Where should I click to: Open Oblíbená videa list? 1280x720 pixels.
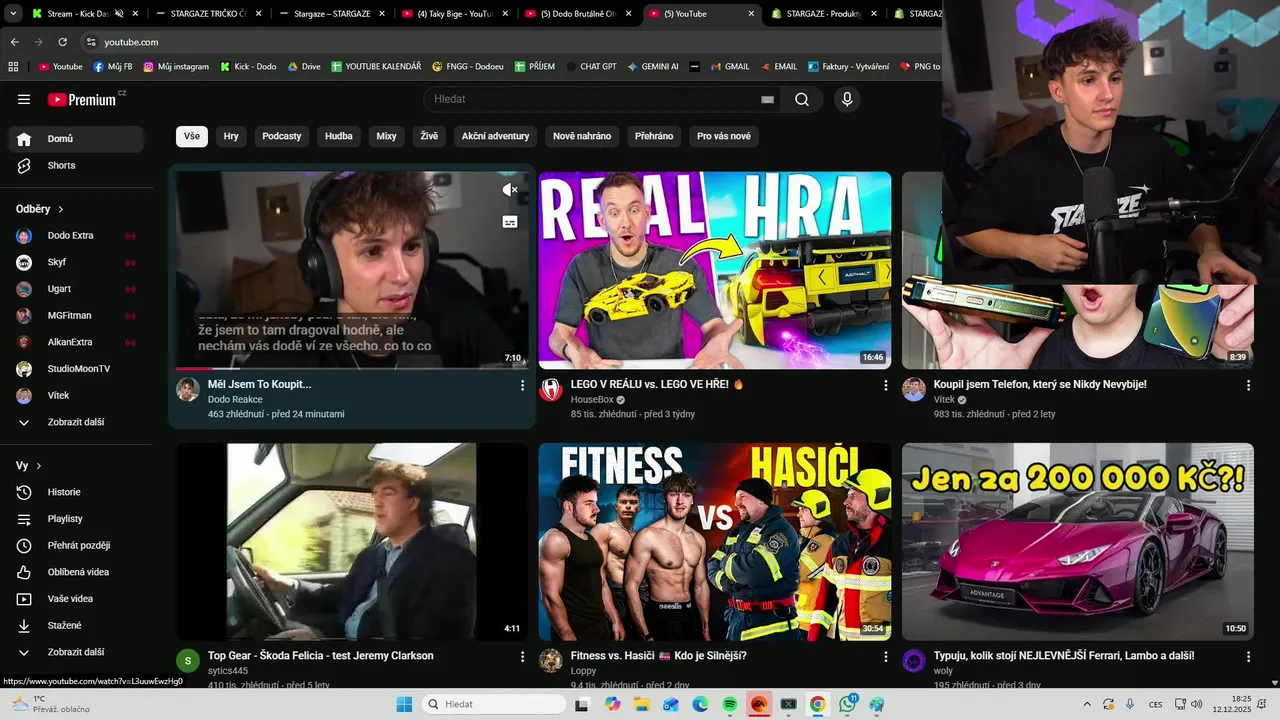[x=76, y=572]
